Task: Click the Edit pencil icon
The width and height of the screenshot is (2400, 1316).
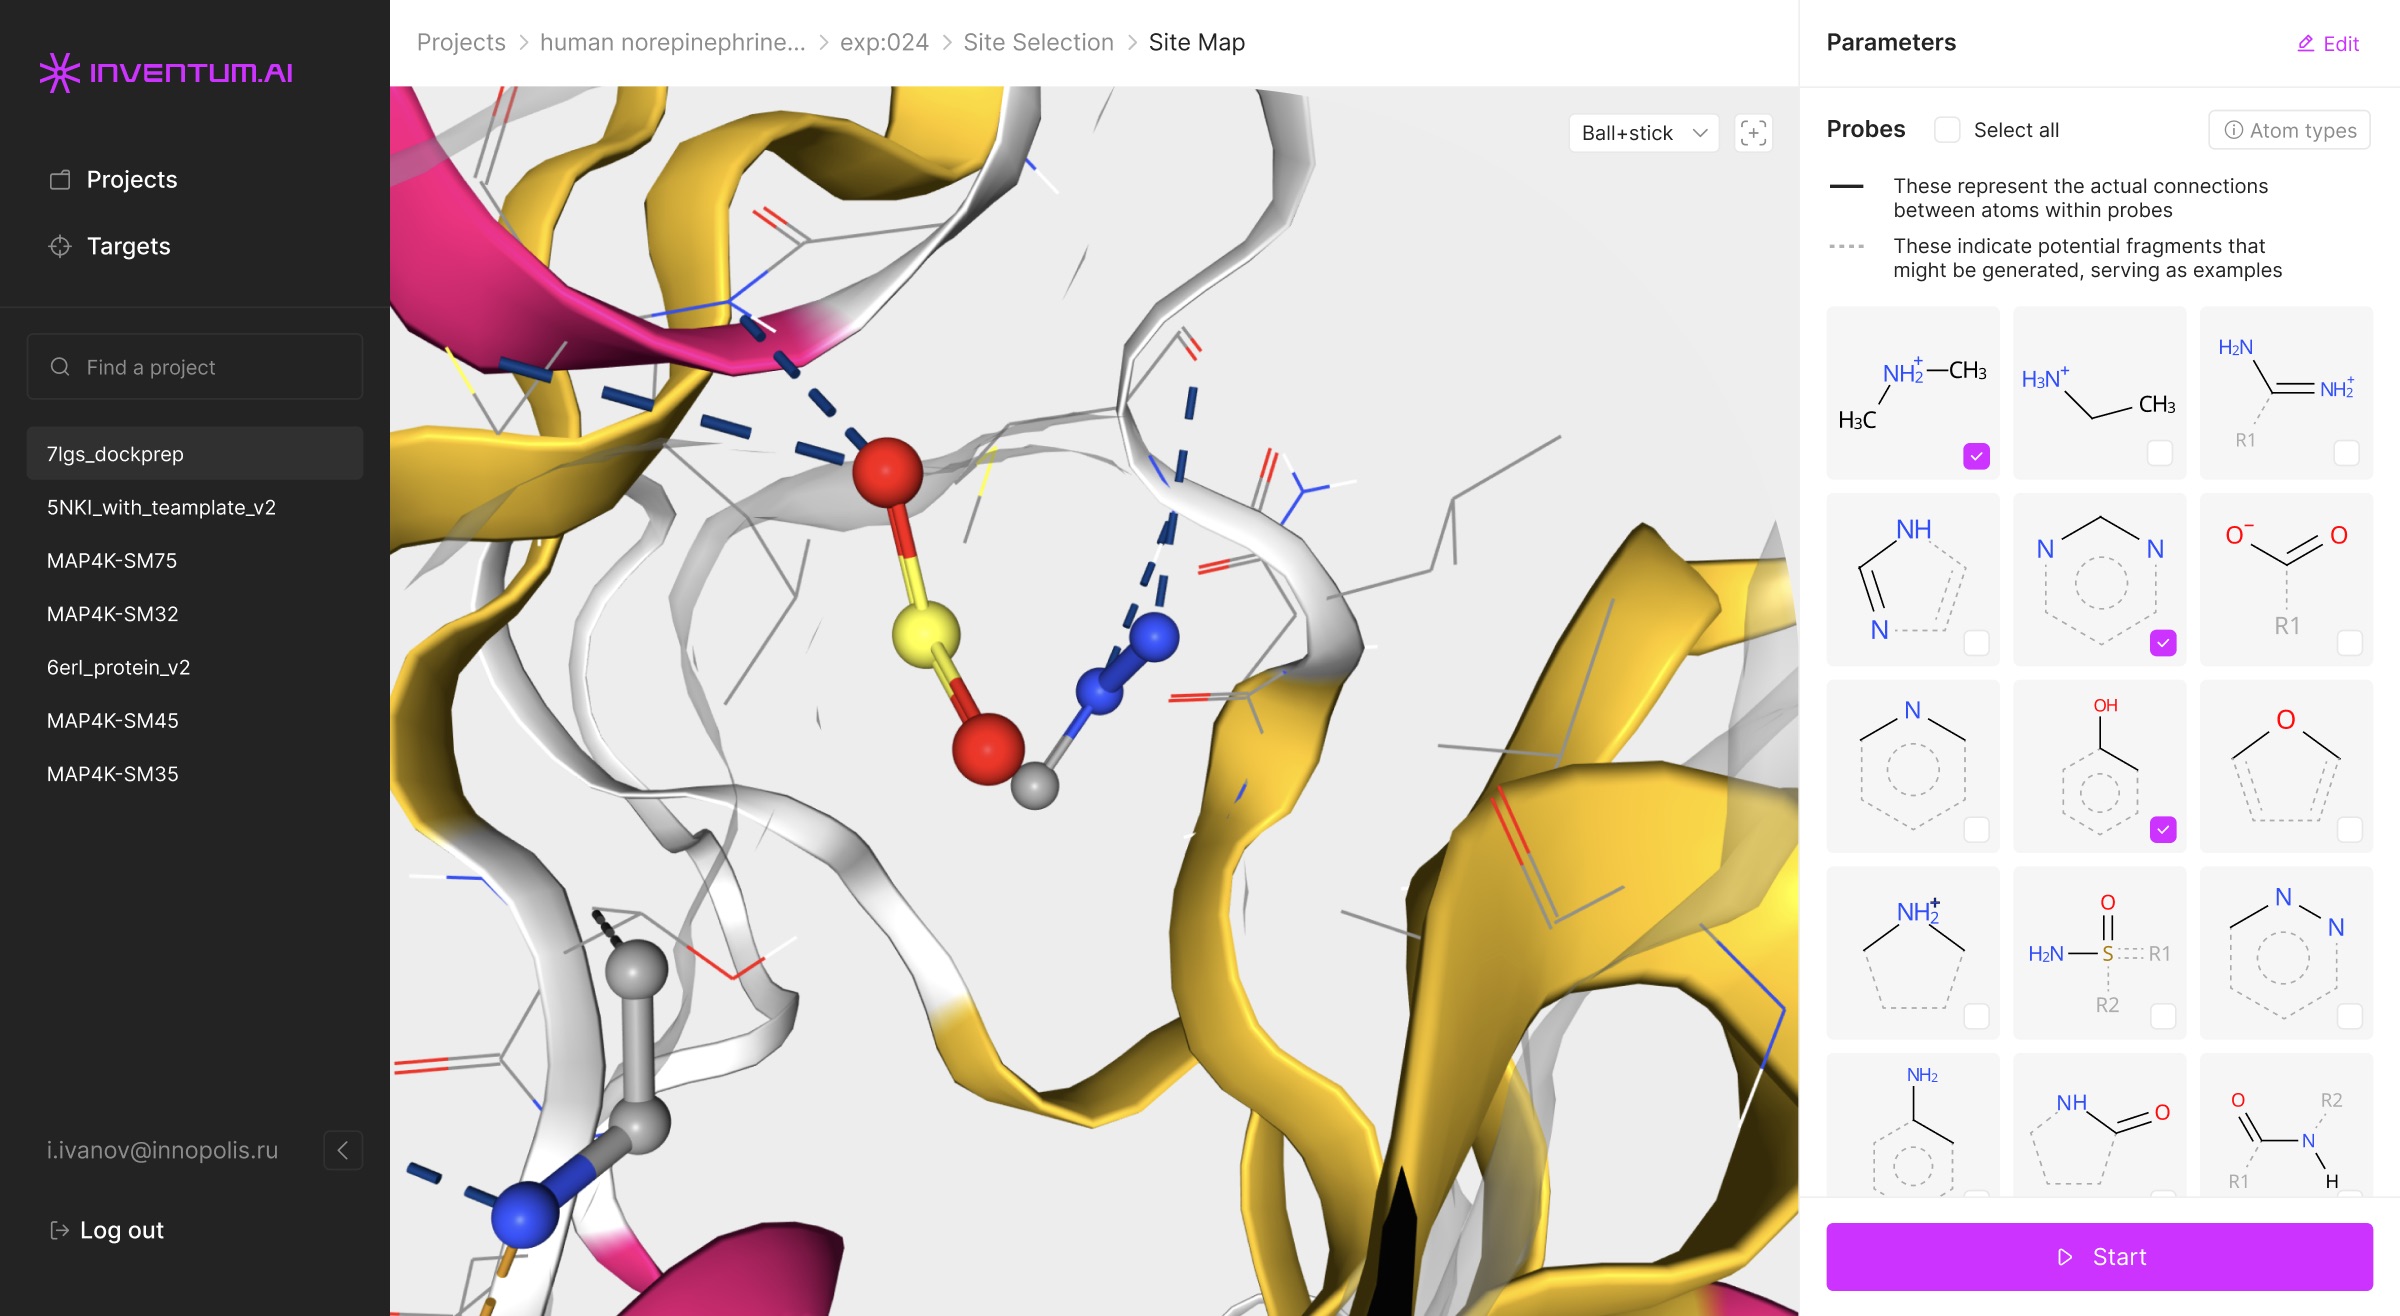Action: tap(2306, 43)
